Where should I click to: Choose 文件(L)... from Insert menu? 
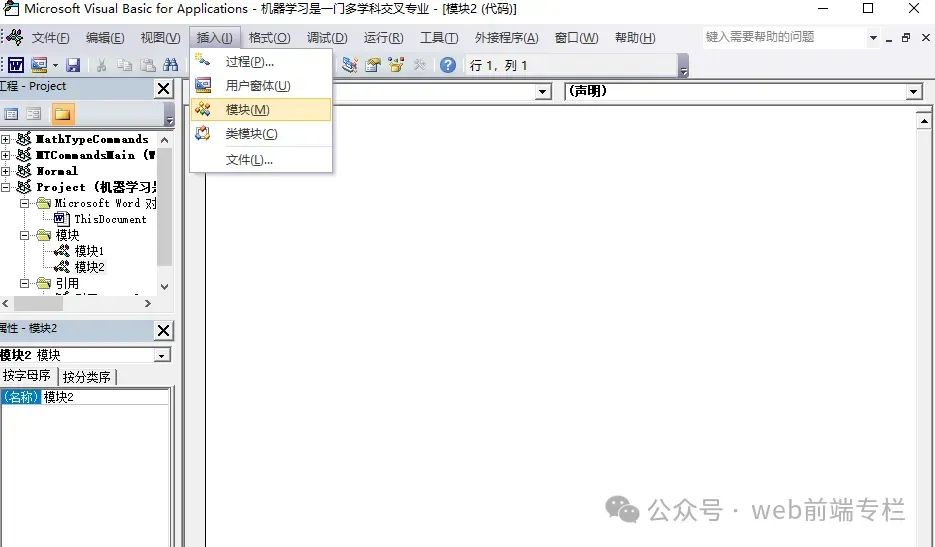click(261, 160)
